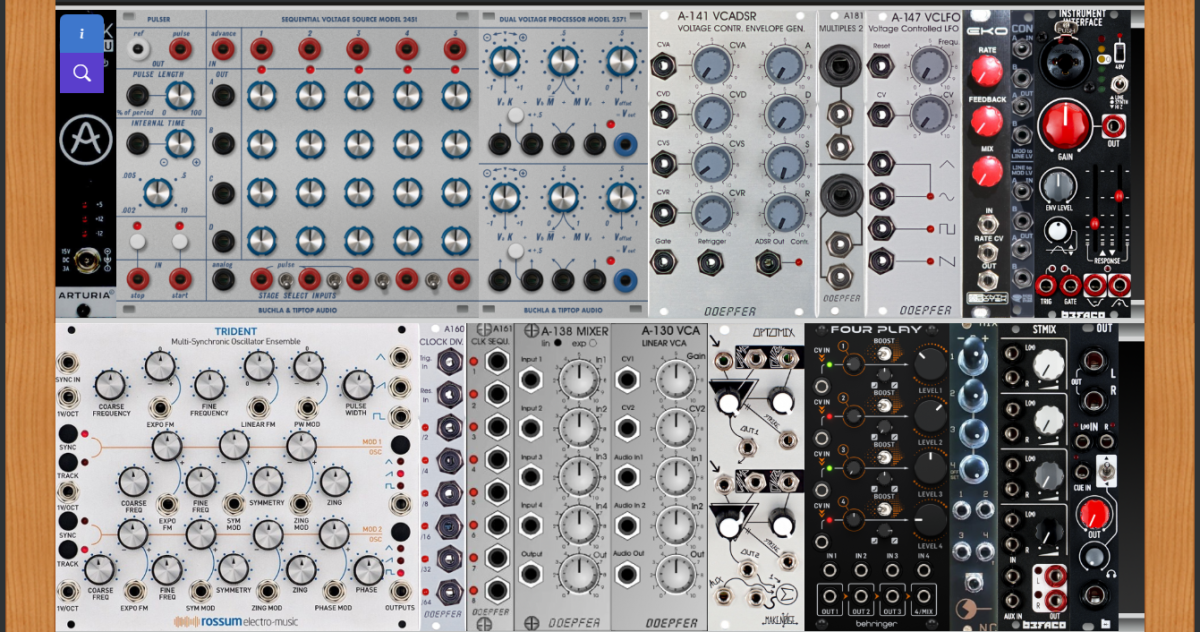Click the red start input jack
1200x632 pixels.
tap(180, 277)
